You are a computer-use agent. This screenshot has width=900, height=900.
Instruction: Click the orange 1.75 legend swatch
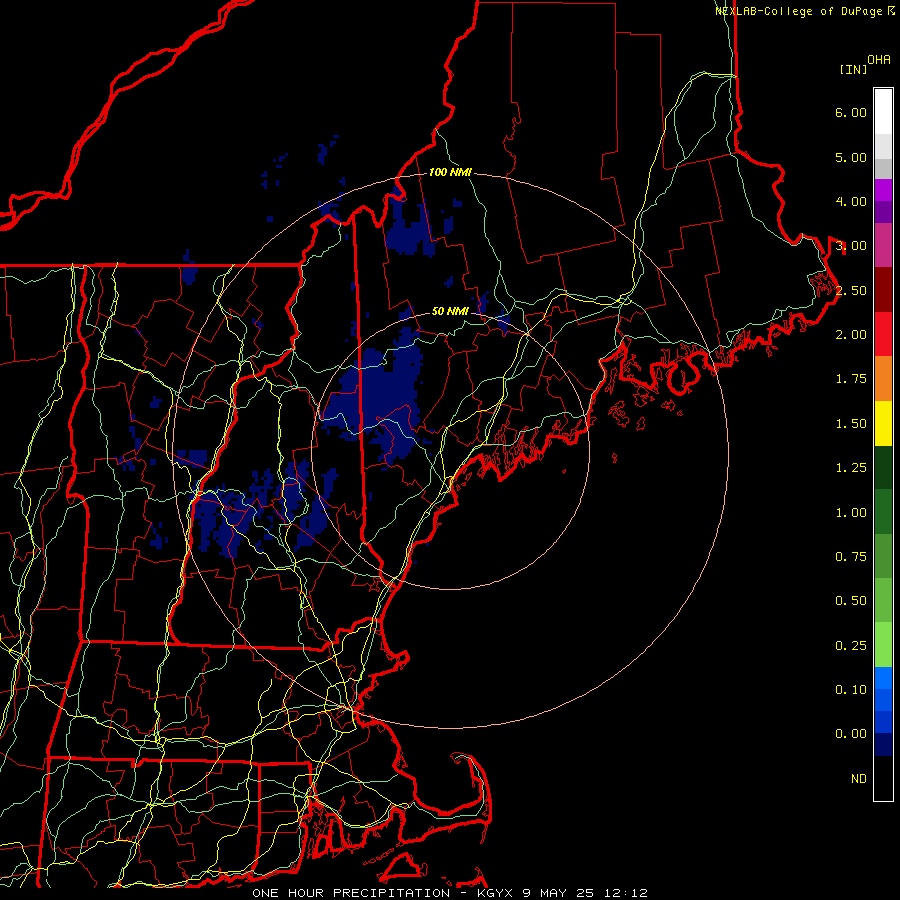883,378
